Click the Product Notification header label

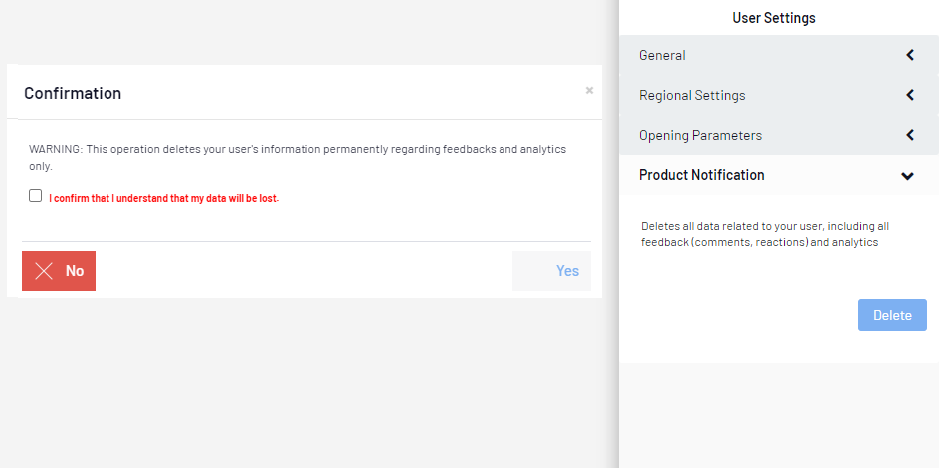701,175
